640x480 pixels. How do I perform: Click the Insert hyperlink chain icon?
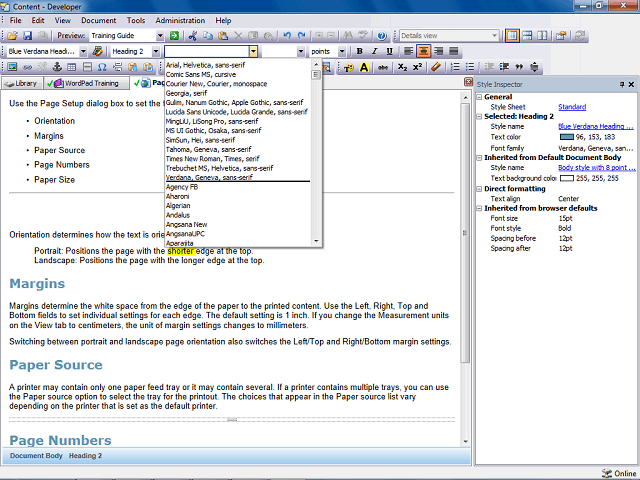27,67
